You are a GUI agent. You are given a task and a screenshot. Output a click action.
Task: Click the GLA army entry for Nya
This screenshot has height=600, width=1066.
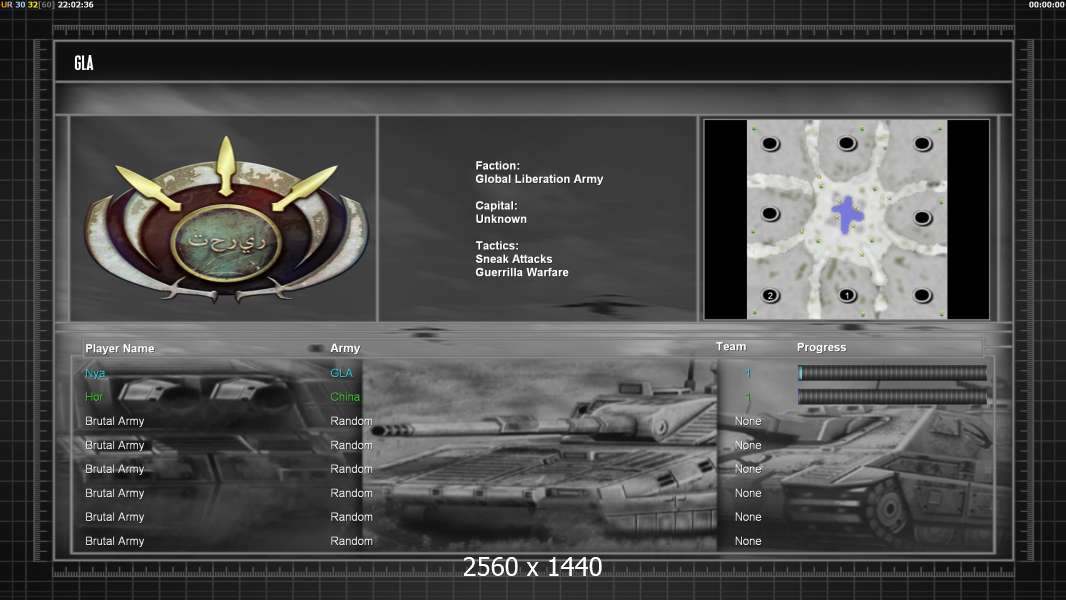(341, 373)
